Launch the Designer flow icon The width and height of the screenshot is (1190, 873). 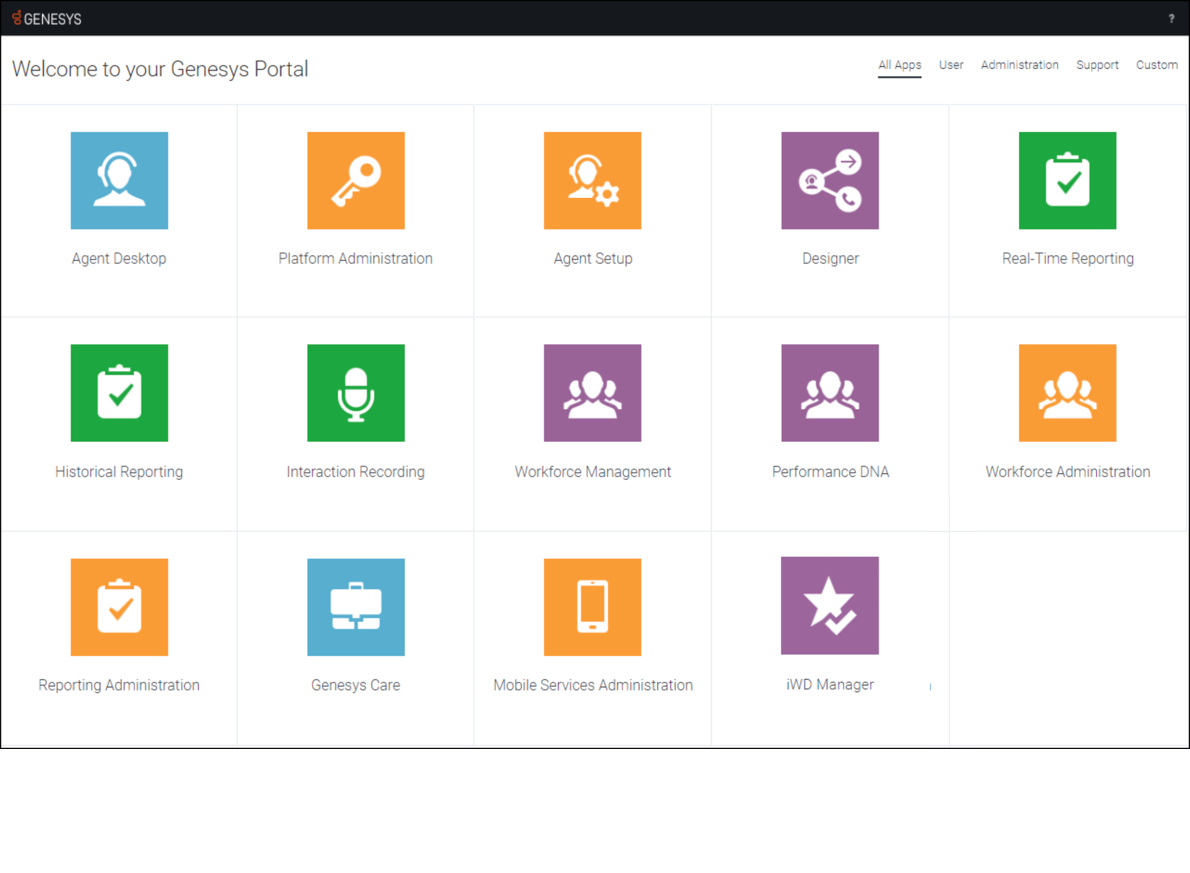coord(830,181)
